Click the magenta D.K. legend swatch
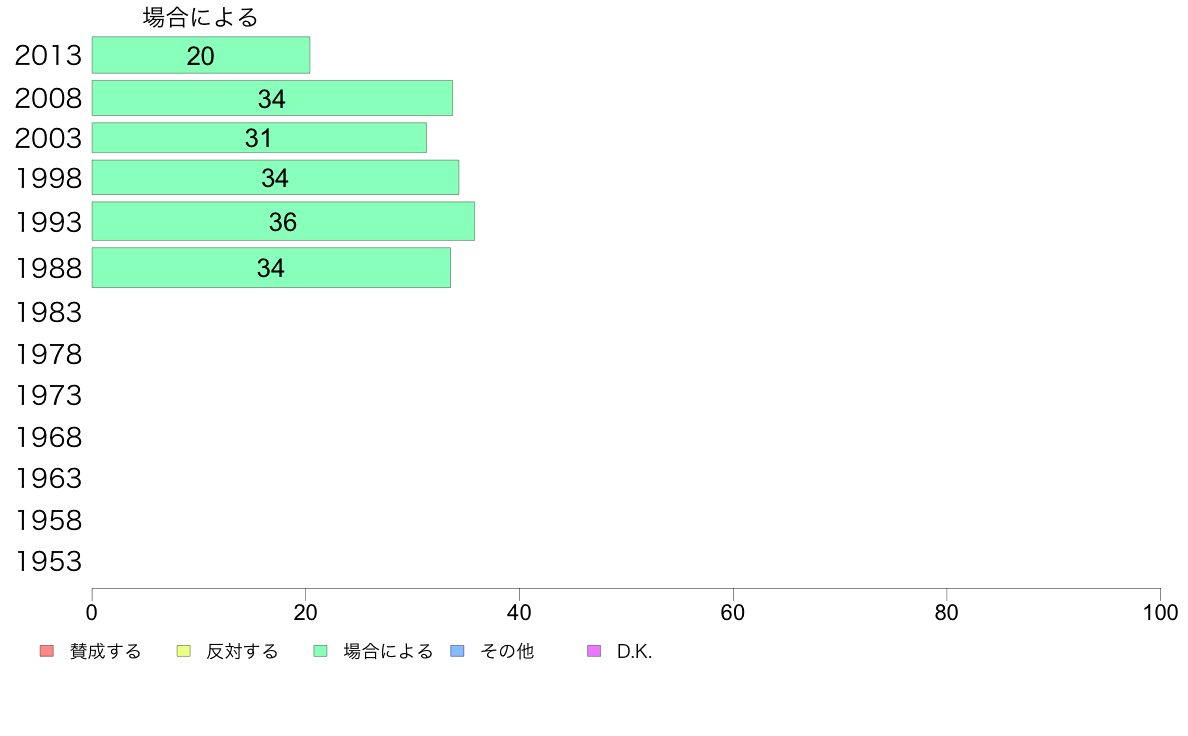Image resolution: width=1188 pixels, height=736 pixels. (x=594, y=651)
